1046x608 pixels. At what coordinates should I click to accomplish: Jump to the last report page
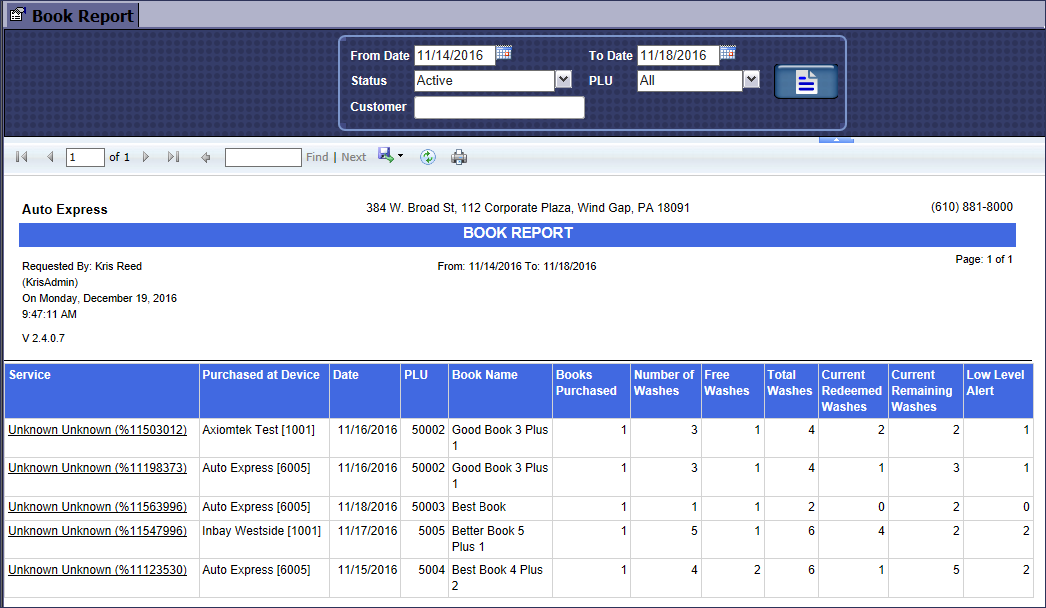tap(173, 157)
